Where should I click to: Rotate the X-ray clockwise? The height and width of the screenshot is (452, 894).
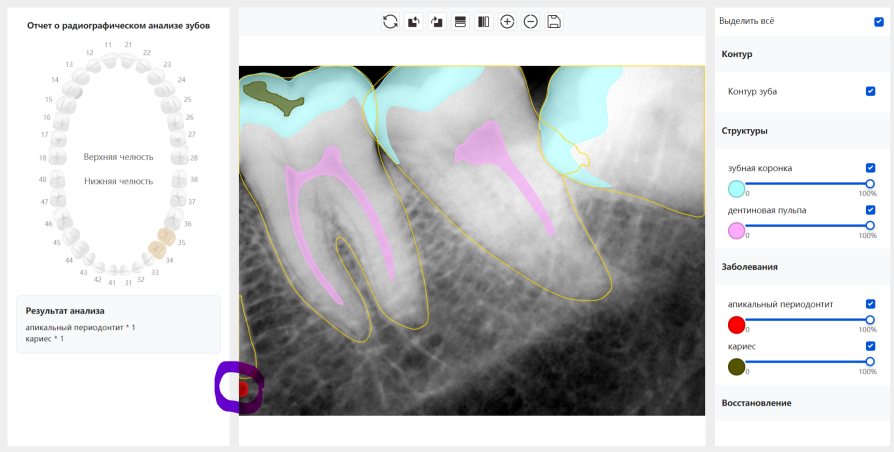436,21
